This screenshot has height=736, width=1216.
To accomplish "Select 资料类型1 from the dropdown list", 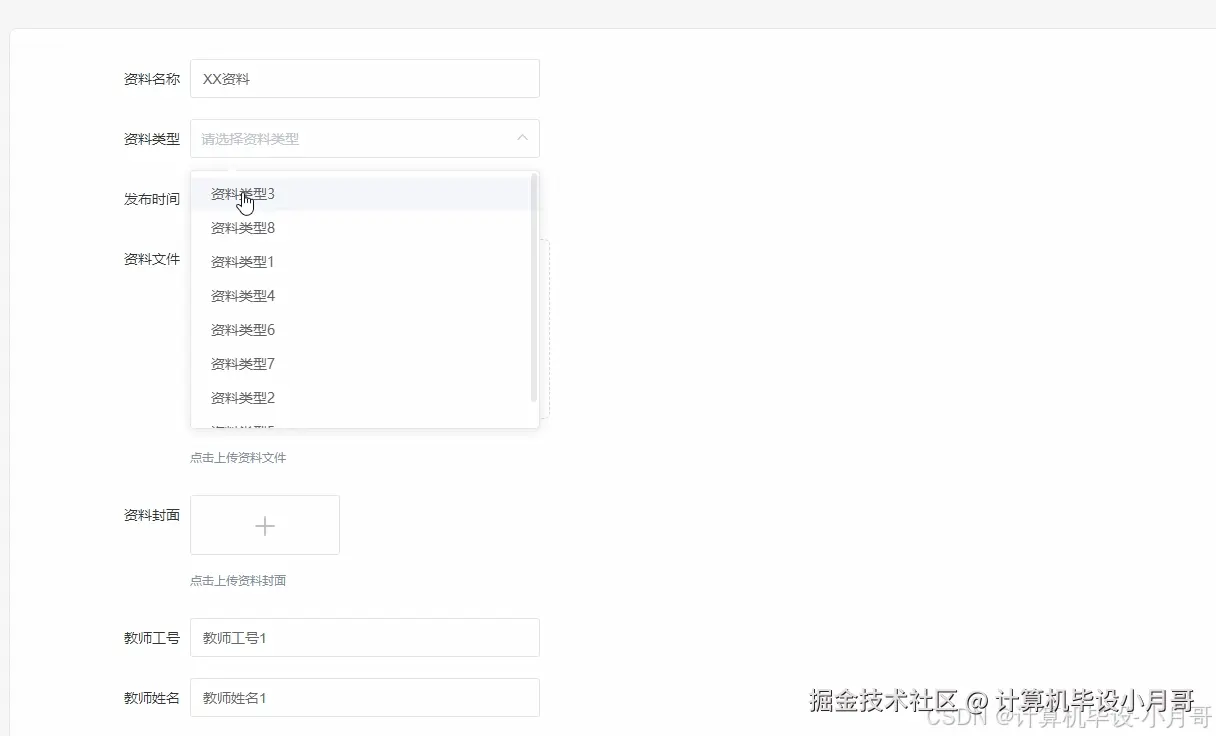I will (x=242, y=261).
